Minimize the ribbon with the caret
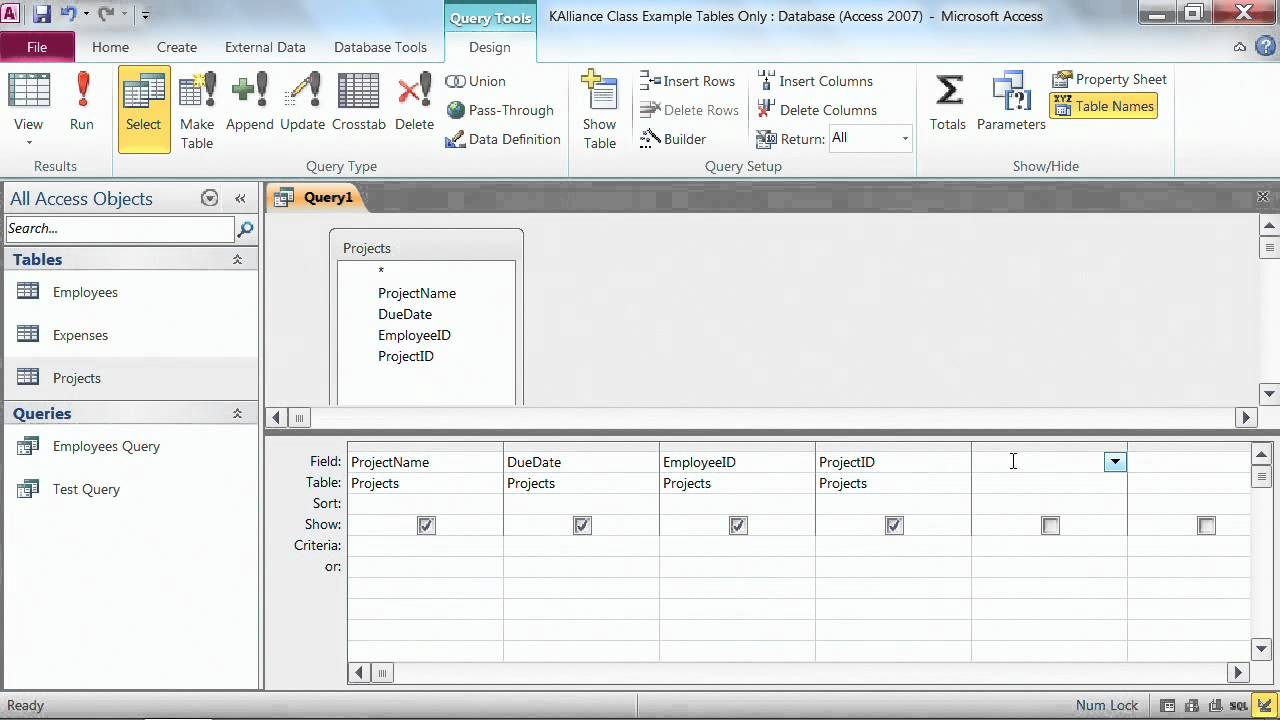The width and height of the screenshot is (1280, 720). tap(1240, 47)
